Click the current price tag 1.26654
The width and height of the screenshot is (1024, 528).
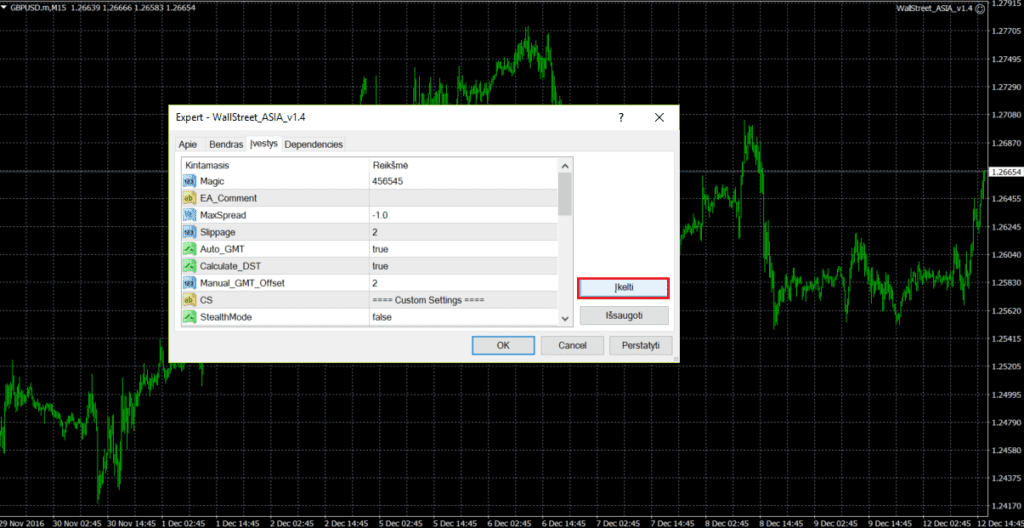pyautogui.click(x=1006, y=172)
